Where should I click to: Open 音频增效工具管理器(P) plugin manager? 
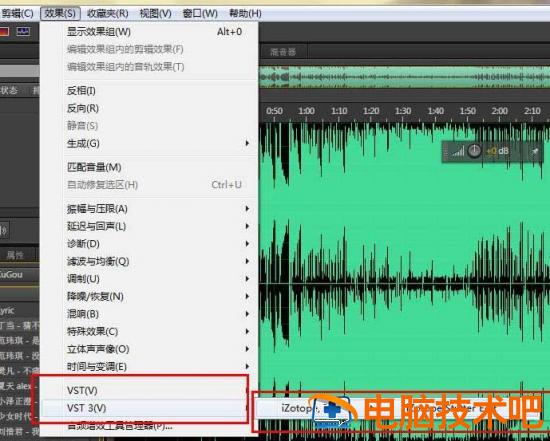150,426
